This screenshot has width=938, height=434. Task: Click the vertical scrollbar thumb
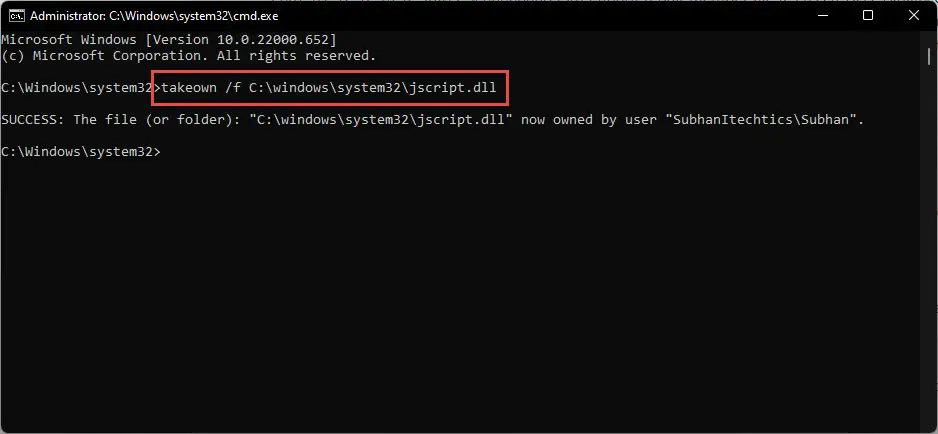click(928, 56)
